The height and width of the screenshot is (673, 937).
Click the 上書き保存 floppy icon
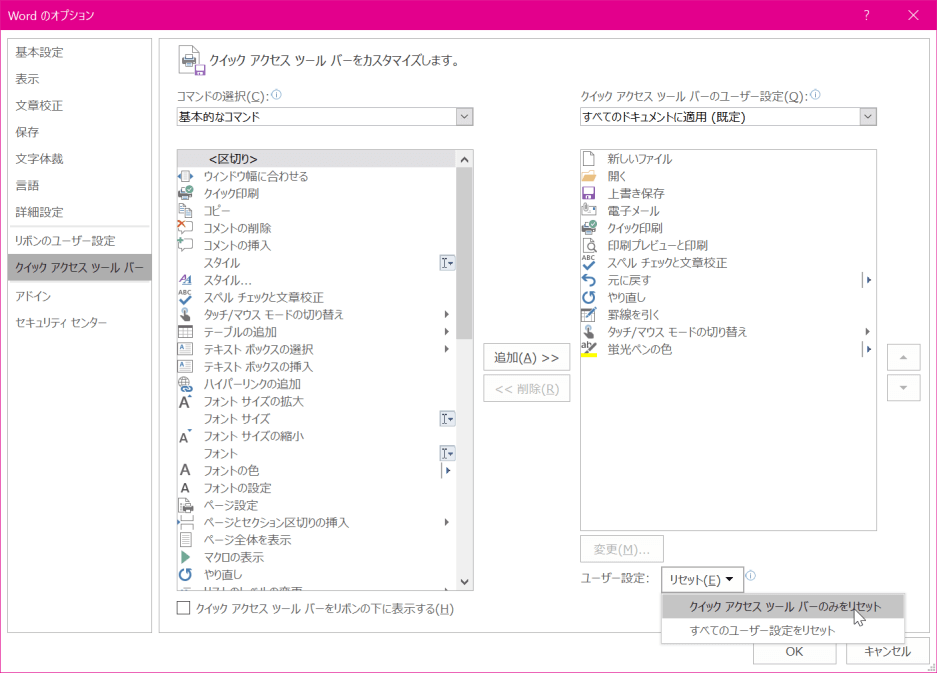[x=589, y=193]
